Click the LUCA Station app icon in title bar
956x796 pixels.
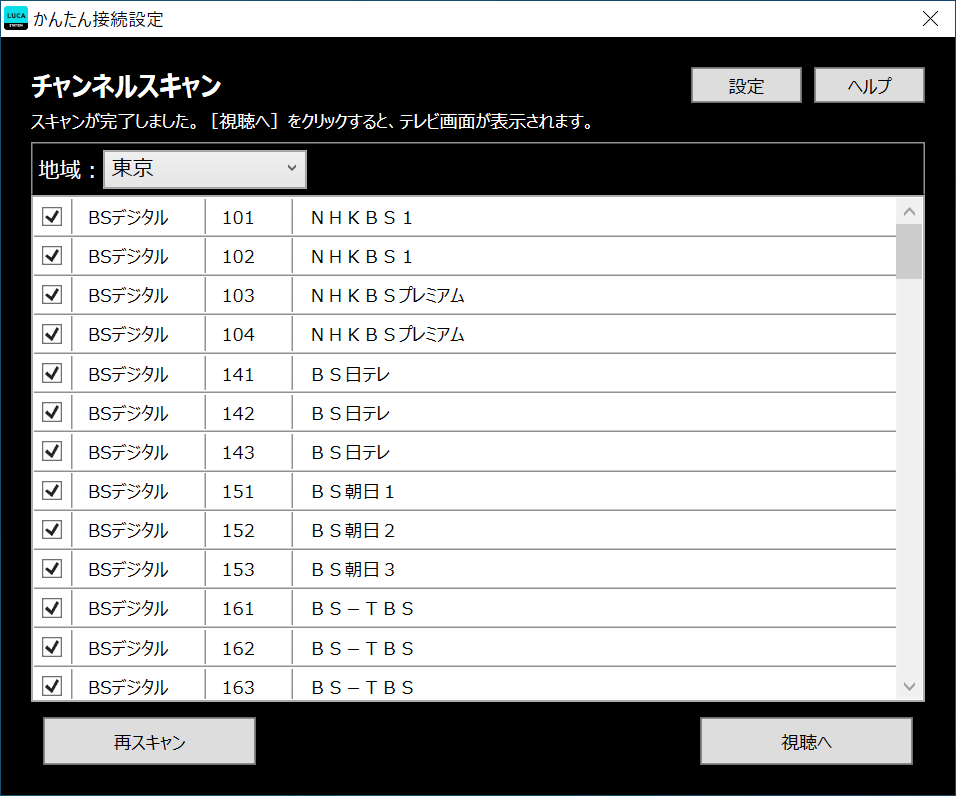pos(16,19)
